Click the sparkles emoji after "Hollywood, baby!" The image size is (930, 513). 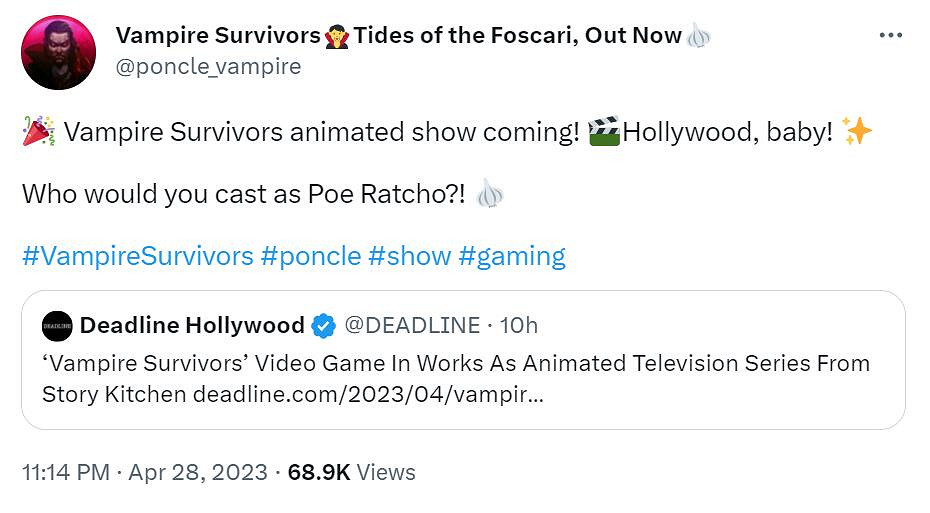click(857, 132)
